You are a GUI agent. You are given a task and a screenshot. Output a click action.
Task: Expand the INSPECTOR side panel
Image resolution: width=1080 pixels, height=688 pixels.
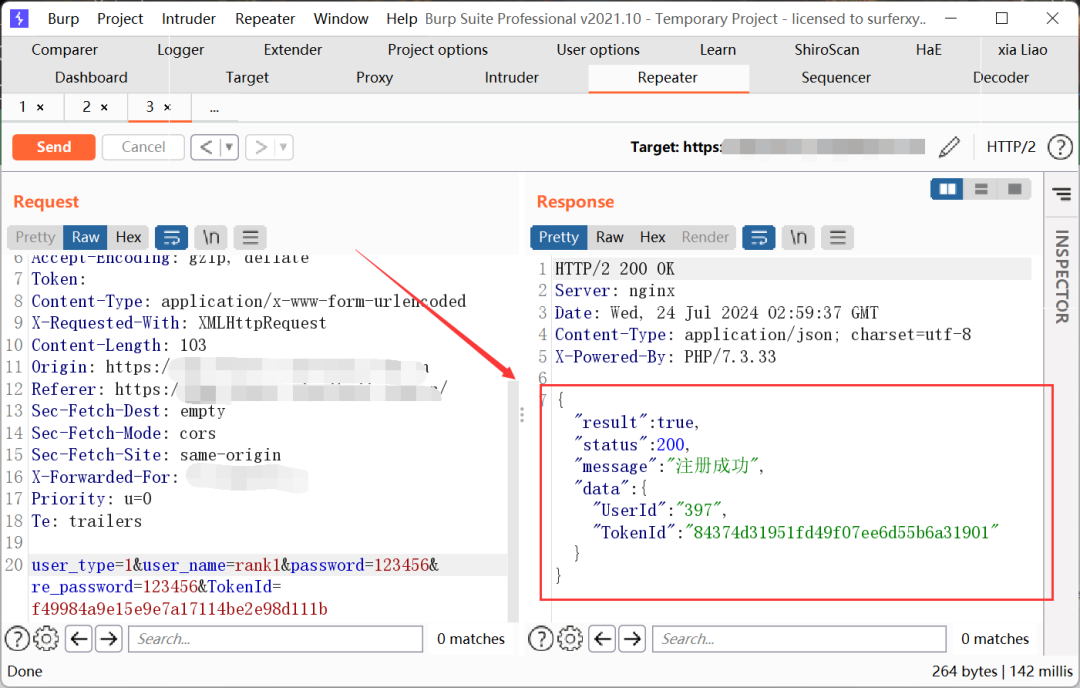(1062, 276)
